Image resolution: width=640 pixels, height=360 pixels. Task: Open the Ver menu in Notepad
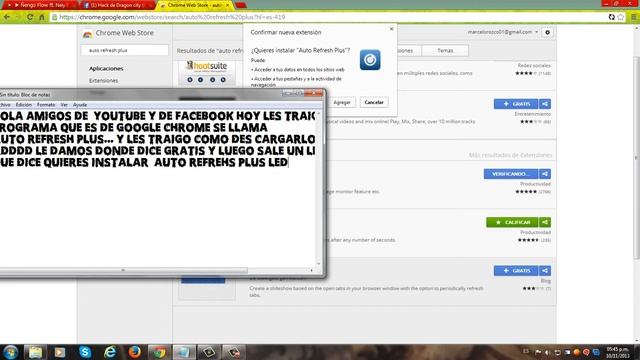64,105
